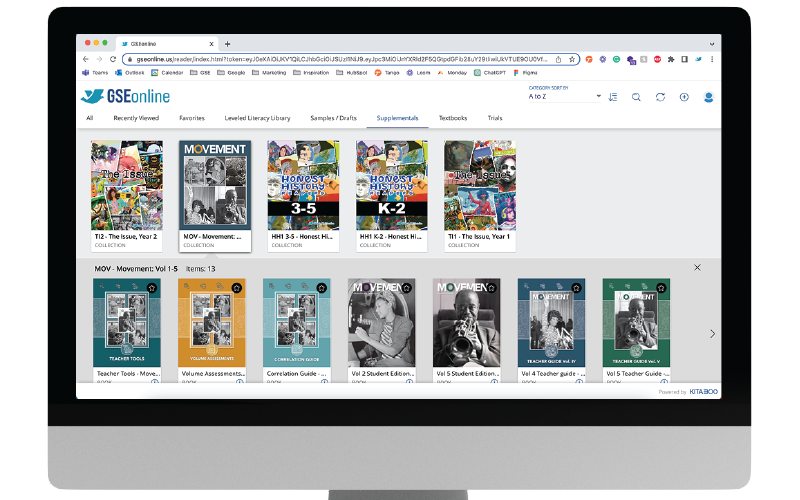Open the ChatGPT bookmark
Image resolution: width=800 pixels, height=500 pixels.
tap(490, 73)
